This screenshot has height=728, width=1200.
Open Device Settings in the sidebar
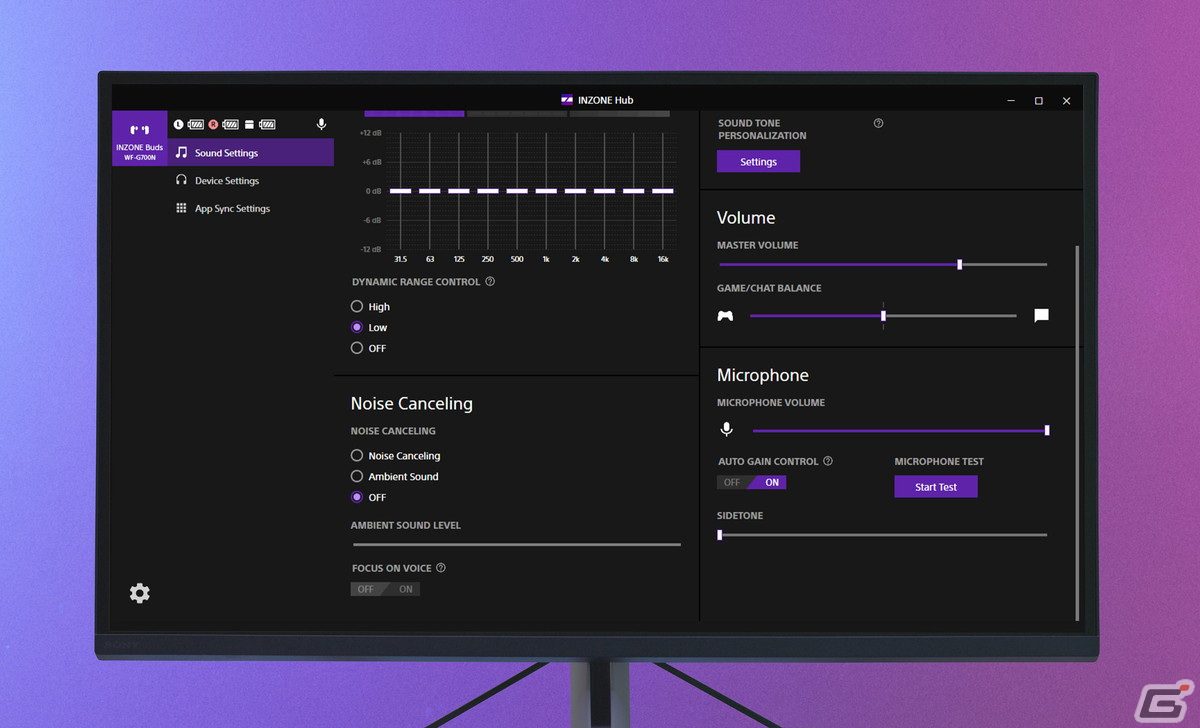251,181
